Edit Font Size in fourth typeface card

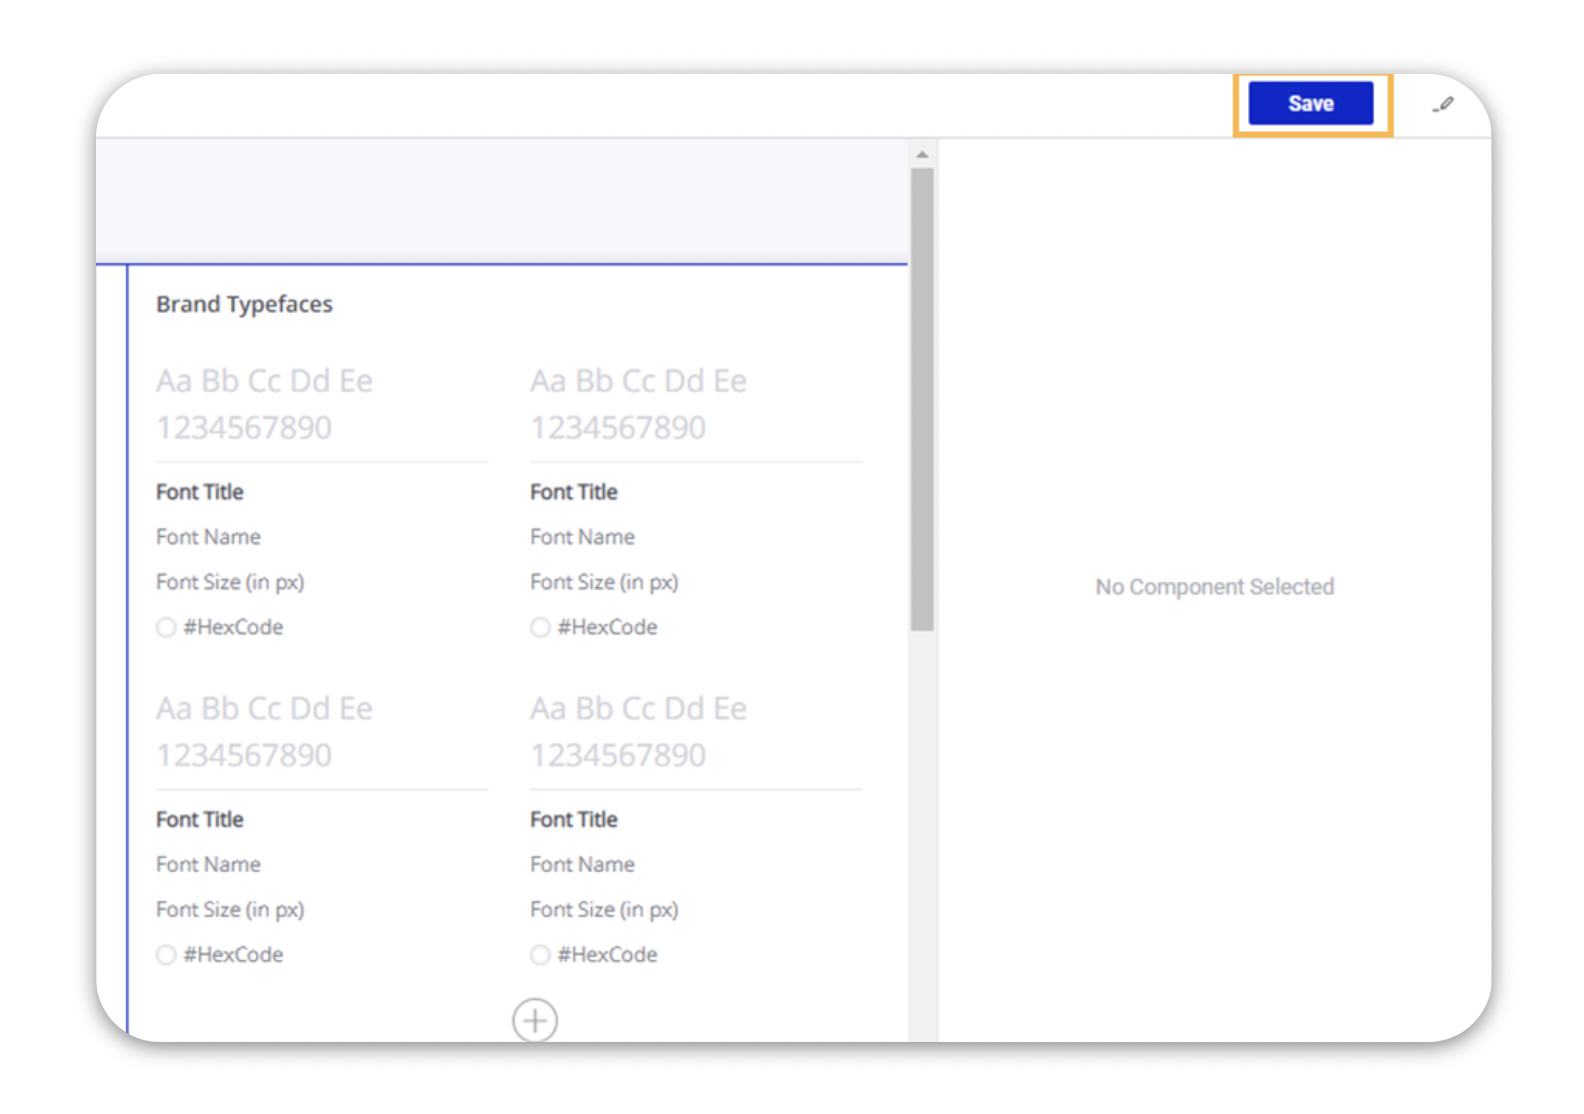pyautogui.click(x=604, y=909)
